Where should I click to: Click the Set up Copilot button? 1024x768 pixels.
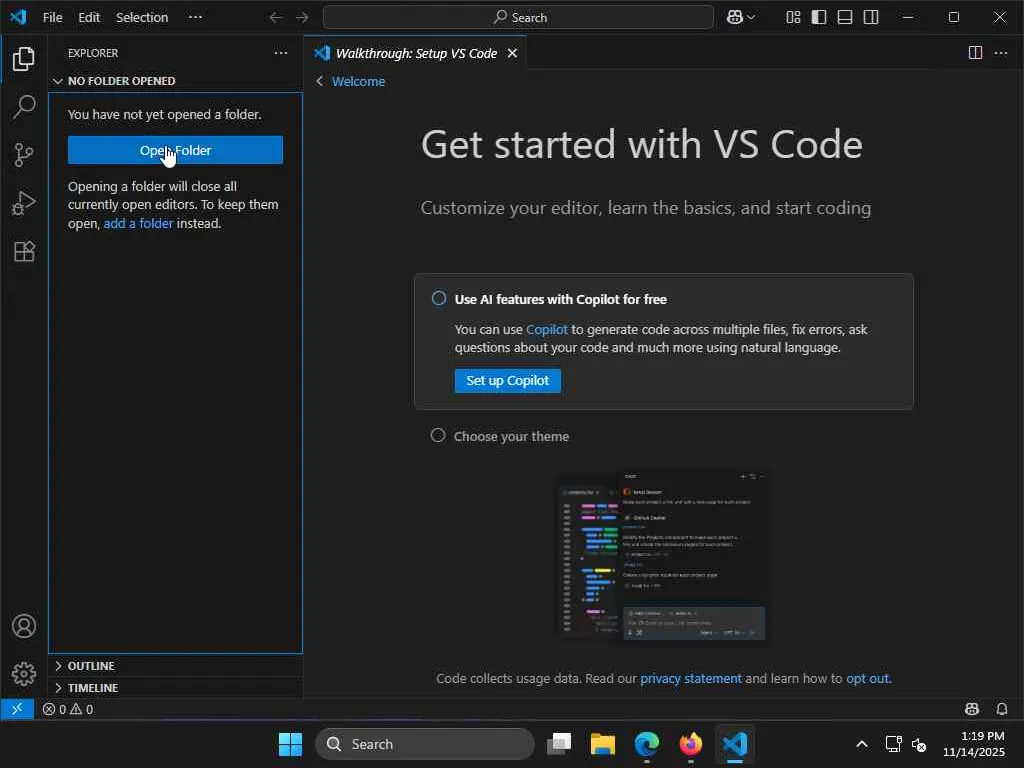coord(507,381)
